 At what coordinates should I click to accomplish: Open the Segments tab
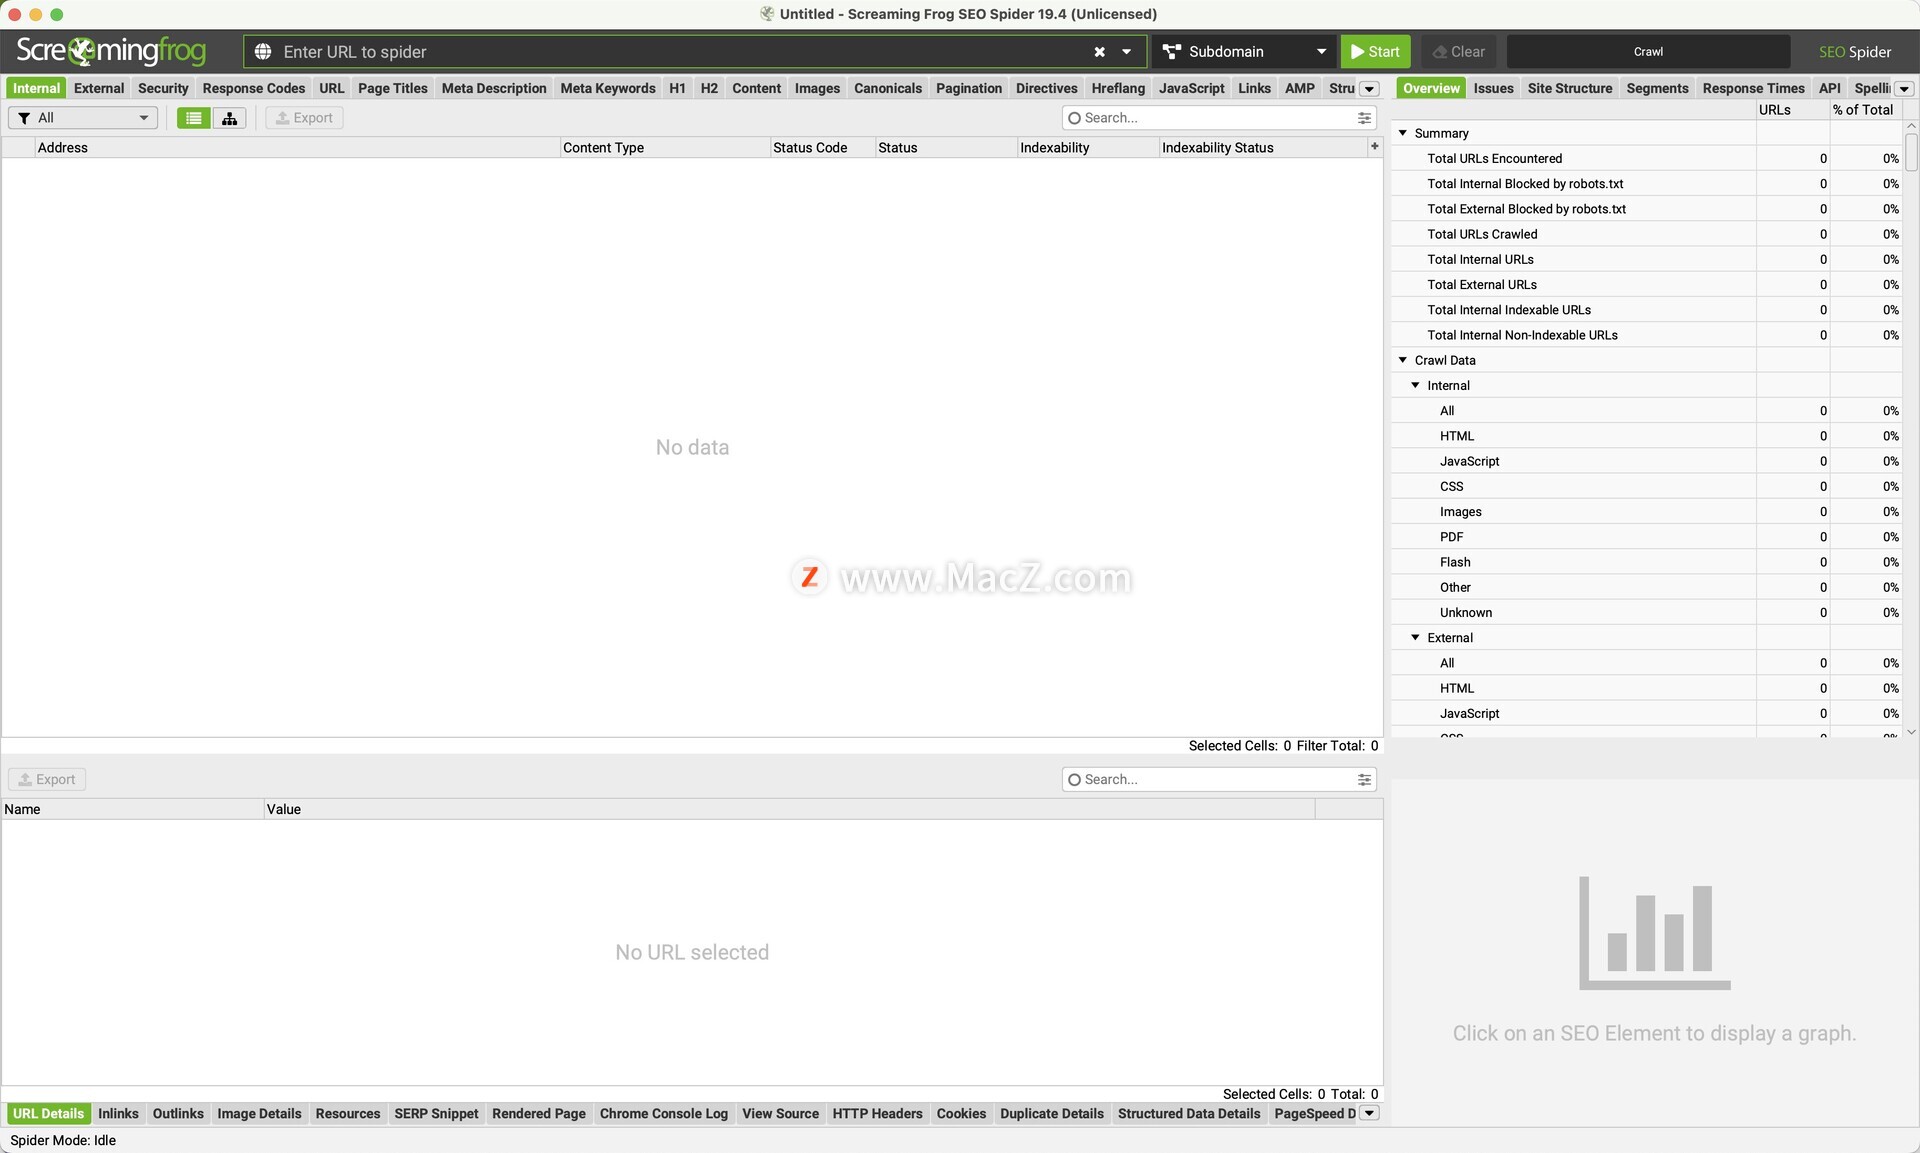[x=1657, y=88]
